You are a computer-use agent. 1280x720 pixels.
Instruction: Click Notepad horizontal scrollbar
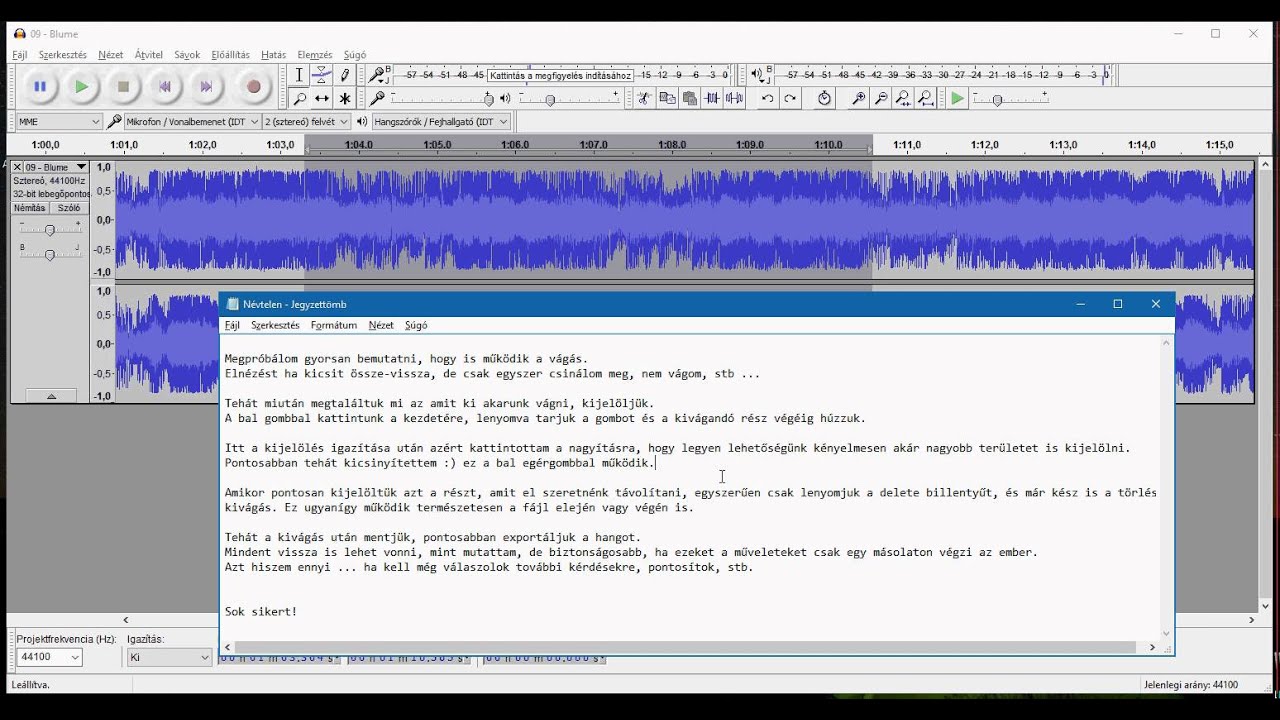coord(690,648)
